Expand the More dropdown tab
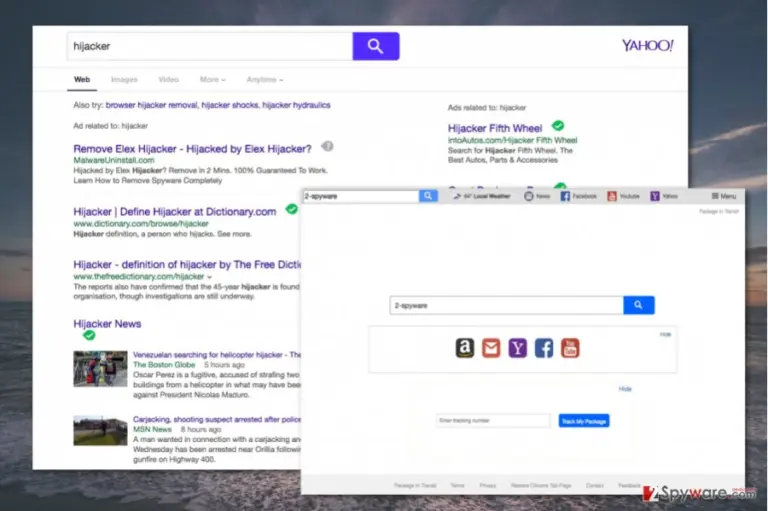768x511 pixels. click(x=213, y=79)
